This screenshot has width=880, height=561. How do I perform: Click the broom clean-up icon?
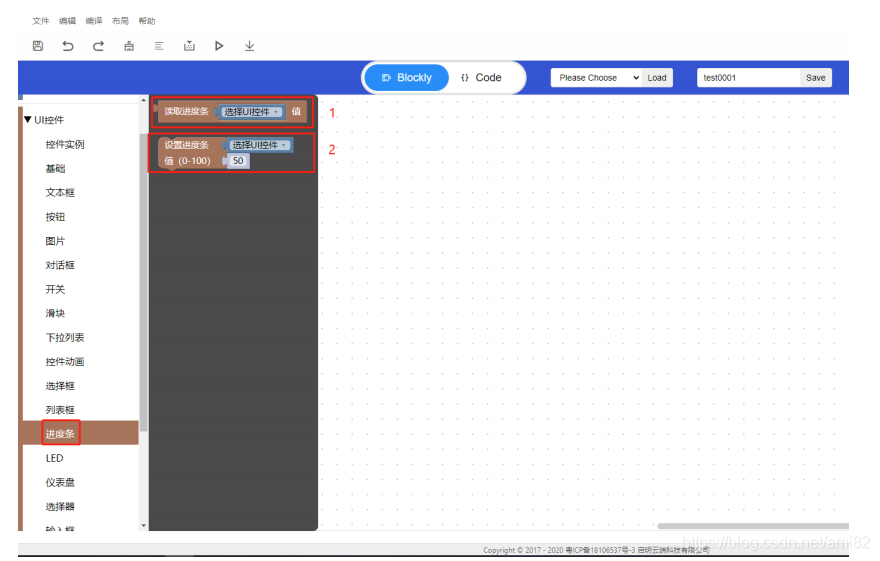(x=129, y=46)
